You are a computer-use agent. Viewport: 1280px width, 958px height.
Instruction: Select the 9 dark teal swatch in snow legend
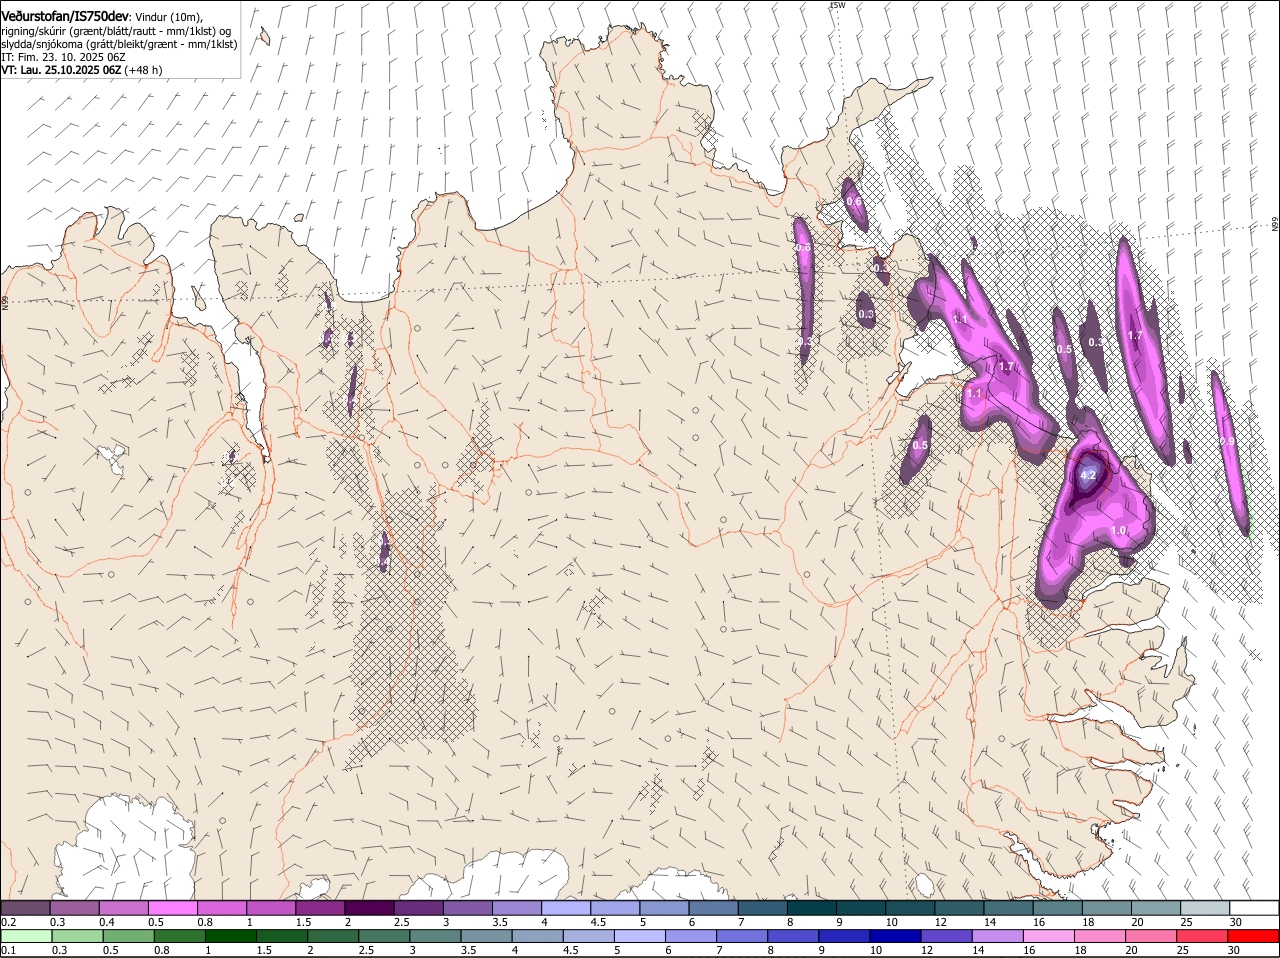[x=862, y=908]
